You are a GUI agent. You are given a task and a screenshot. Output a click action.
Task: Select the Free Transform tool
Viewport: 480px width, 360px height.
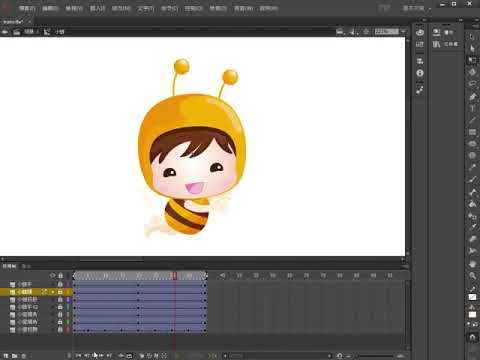click(472, 60)
